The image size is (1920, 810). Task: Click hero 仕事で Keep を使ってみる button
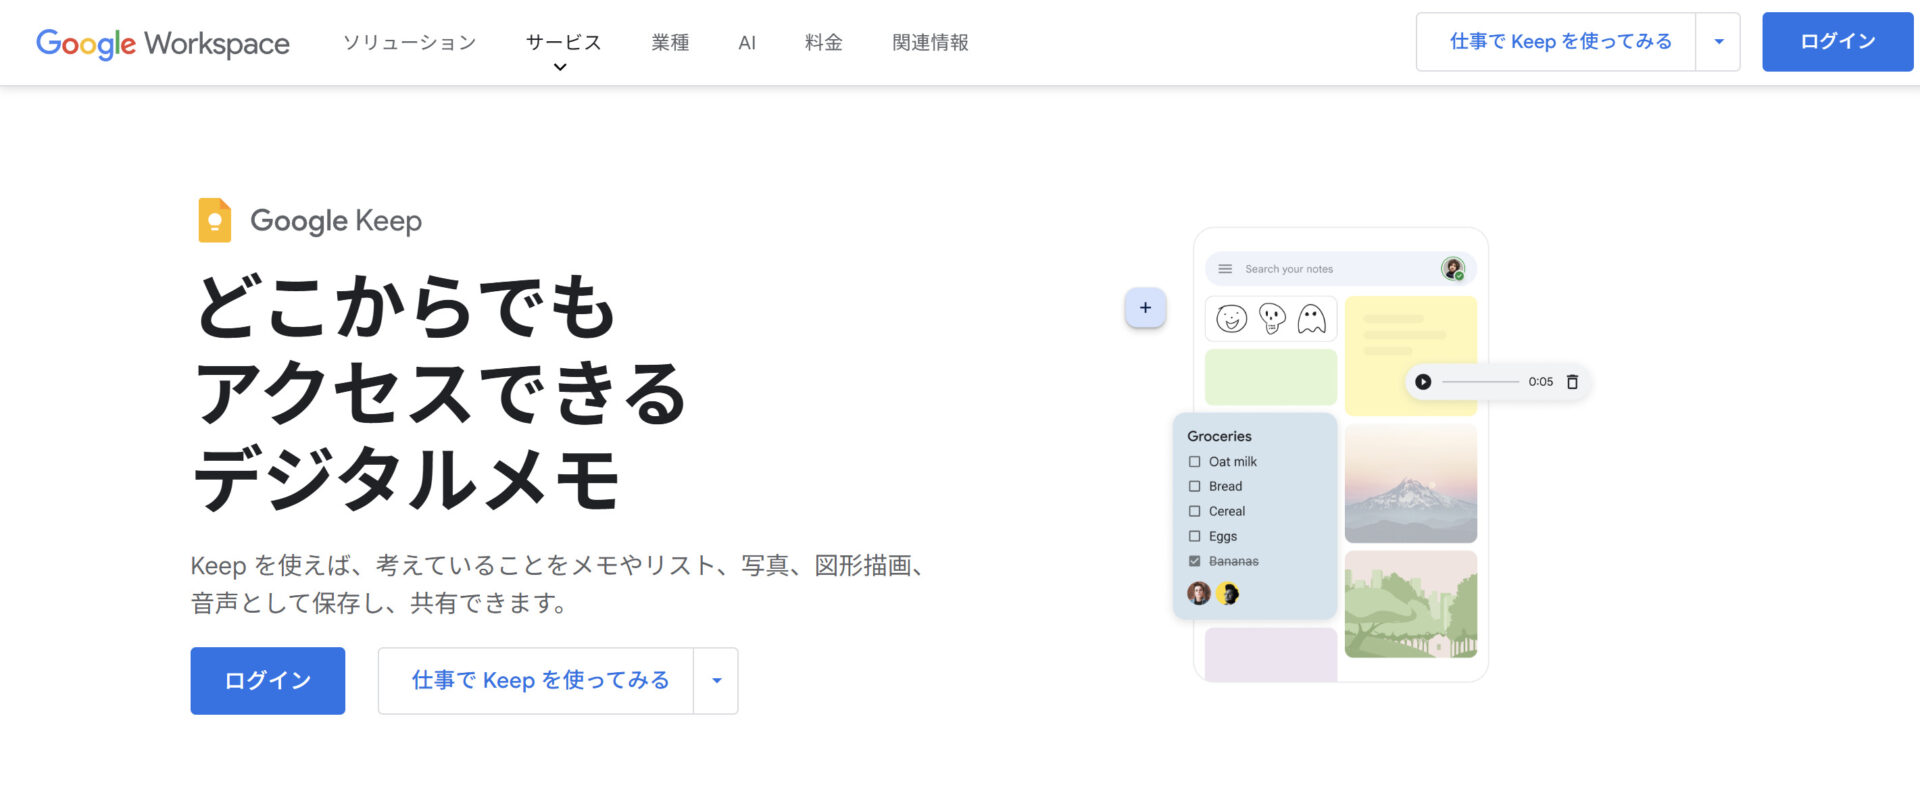536,681
